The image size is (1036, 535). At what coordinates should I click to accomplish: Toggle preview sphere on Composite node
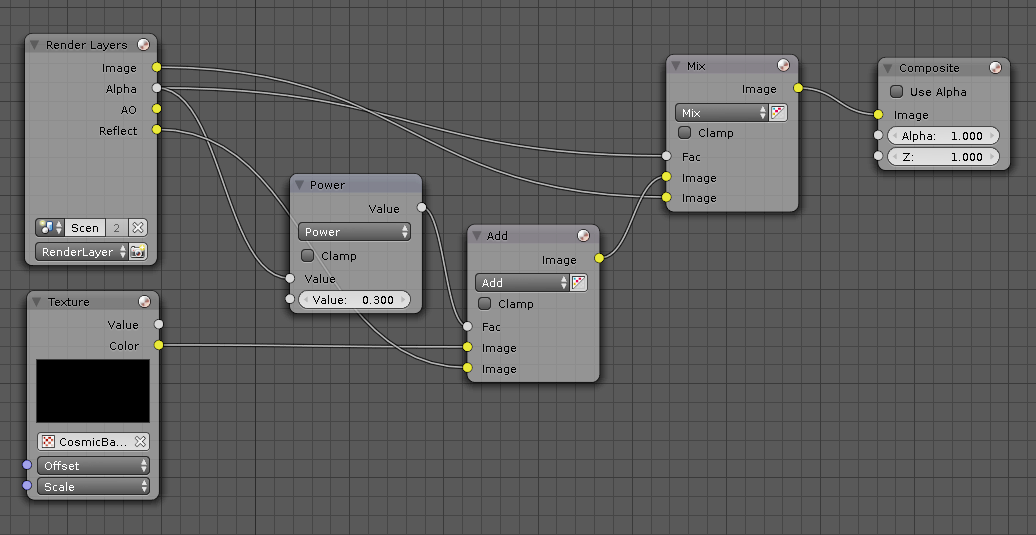click(x=996, y=68)
